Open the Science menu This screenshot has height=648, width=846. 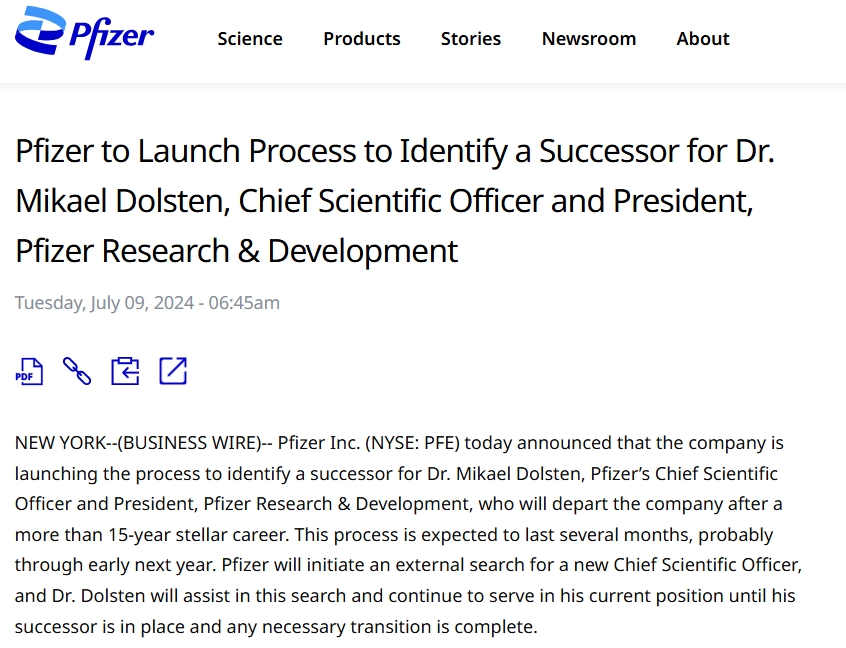(250, 39)
